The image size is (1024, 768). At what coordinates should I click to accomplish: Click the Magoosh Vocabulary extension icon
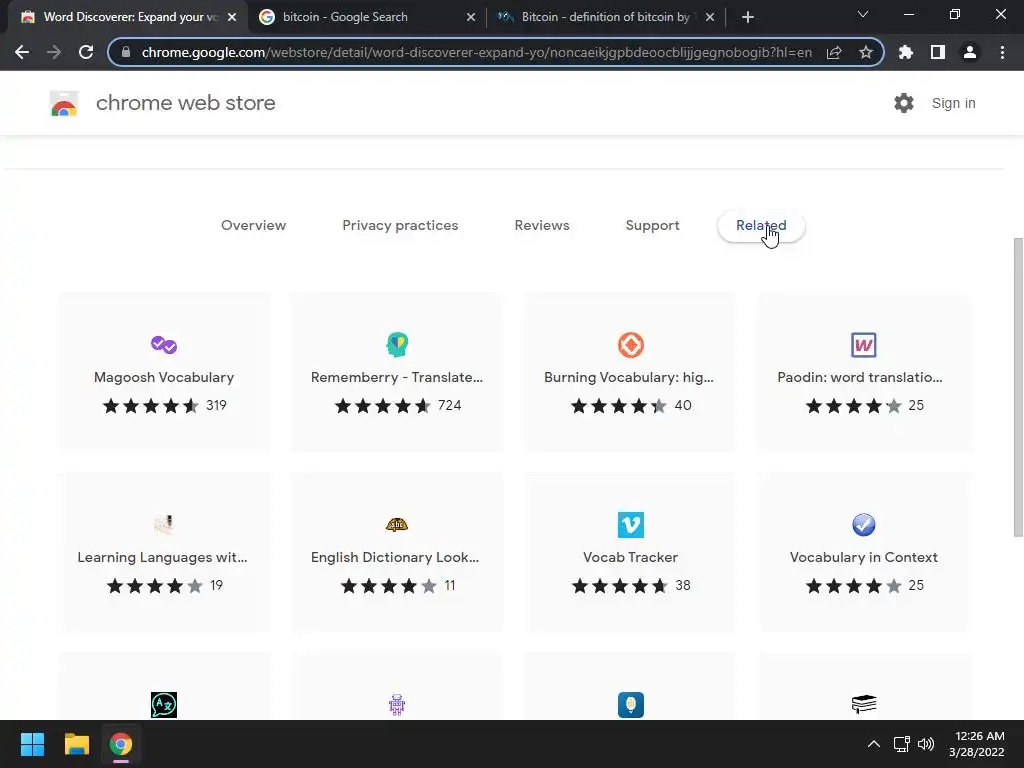coord(163,344)
